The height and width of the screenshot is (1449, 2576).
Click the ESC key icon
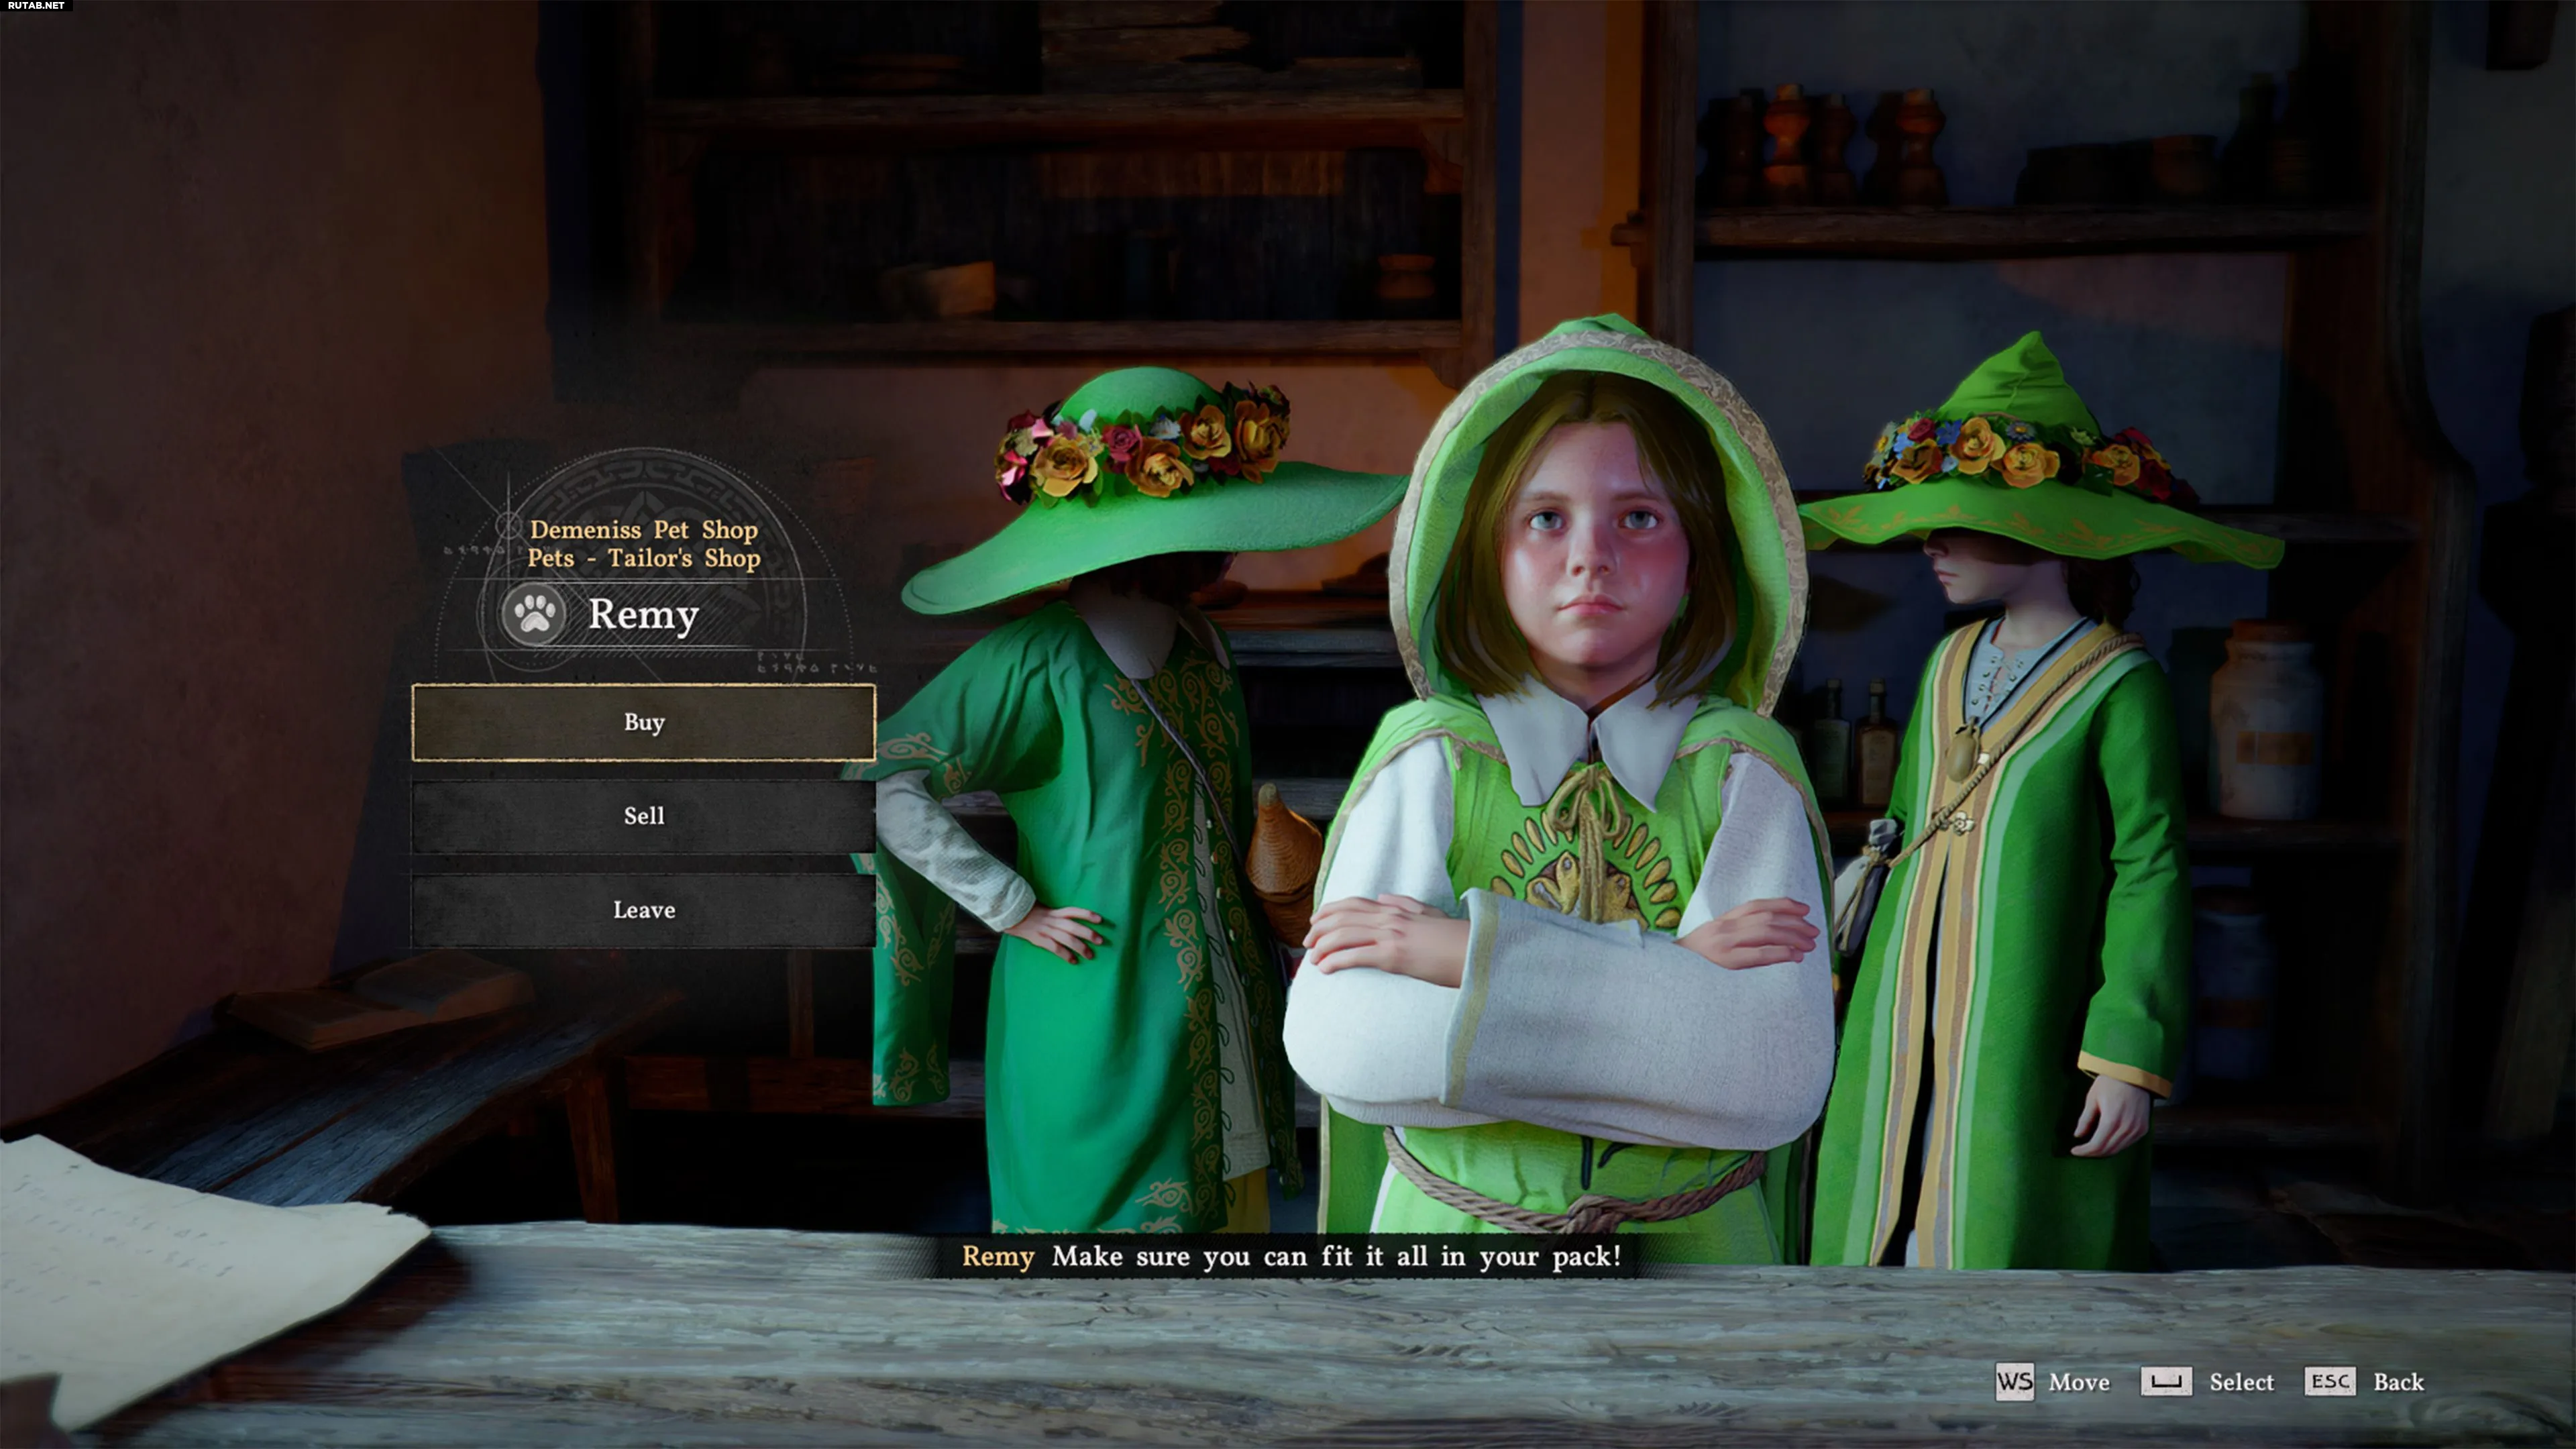[x=2329, y=1381]
